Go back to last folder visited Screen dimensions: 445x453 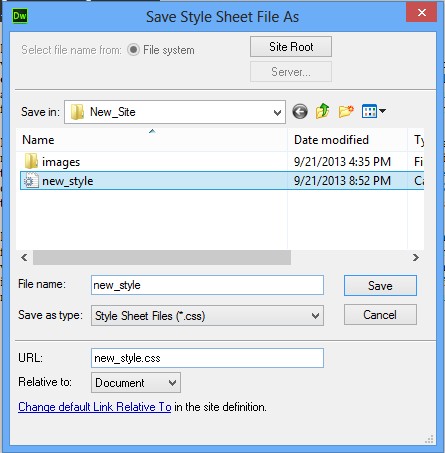pos(300,111)
